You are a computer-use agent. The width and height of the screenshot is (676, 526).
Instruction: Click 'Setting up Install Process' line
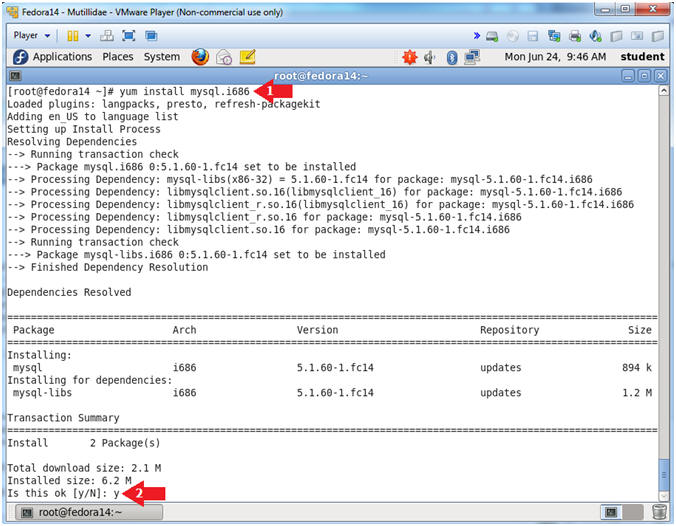[84, 129]
